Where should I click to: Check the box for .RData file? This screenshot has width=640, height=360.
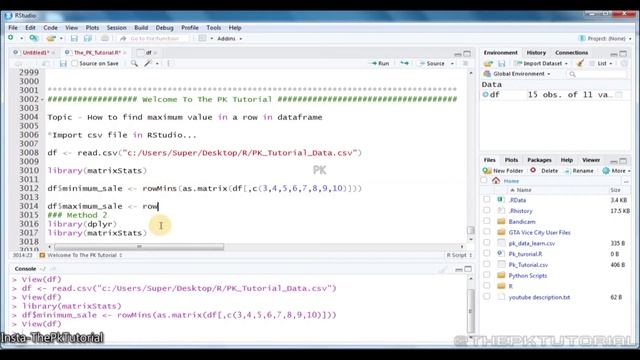487,200
